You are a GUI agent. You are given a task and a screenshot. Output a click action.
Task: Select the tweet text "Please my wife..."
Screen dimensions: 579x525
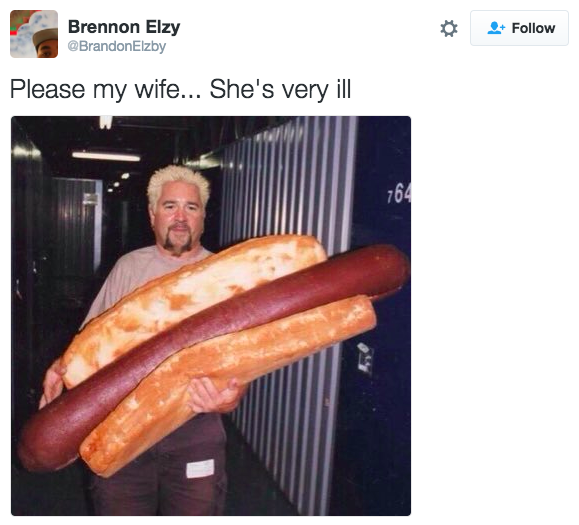pyautogui.click(x=106, y=89)
